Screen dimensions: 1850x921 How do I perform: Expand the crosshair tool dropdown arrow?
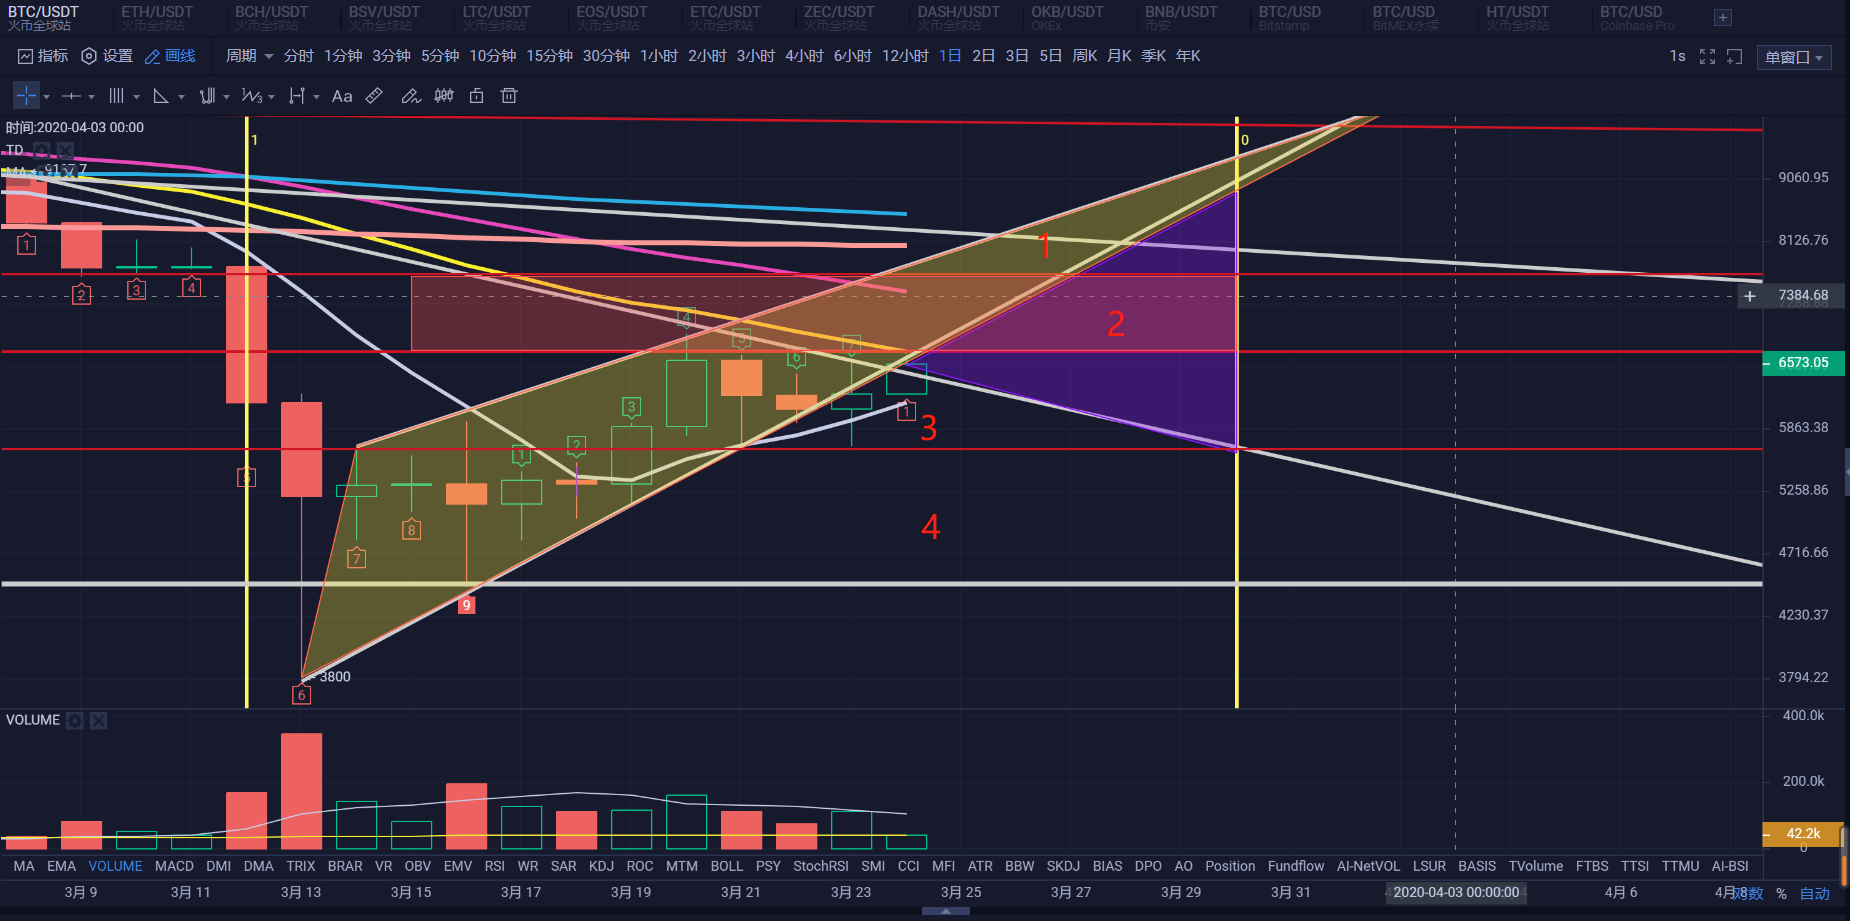tap(46, 97)
